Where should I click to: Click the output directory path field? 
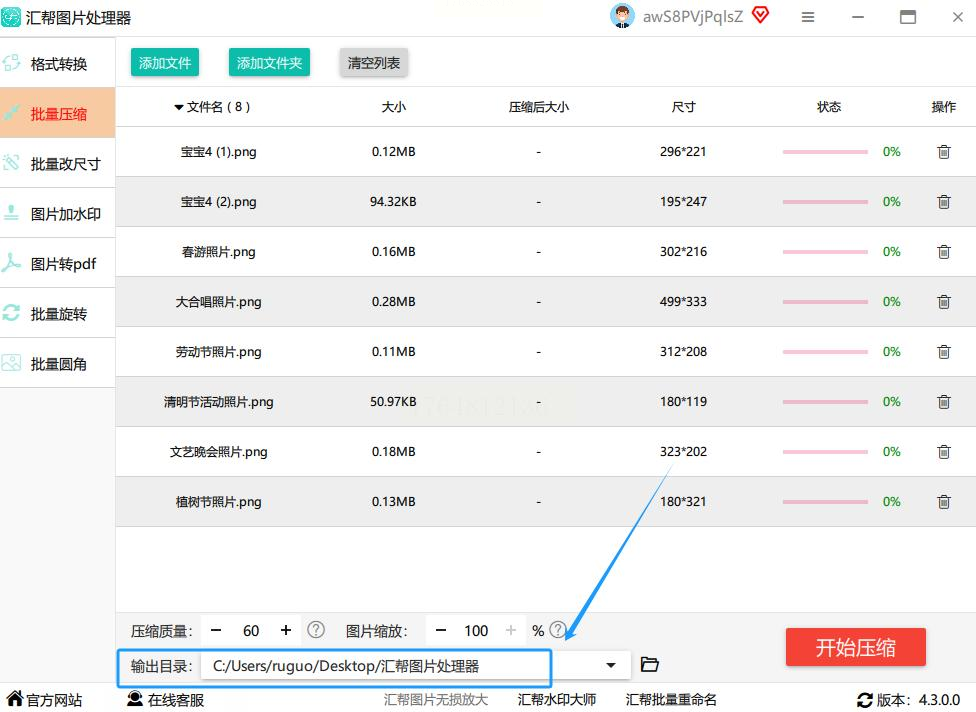(380, 666)
